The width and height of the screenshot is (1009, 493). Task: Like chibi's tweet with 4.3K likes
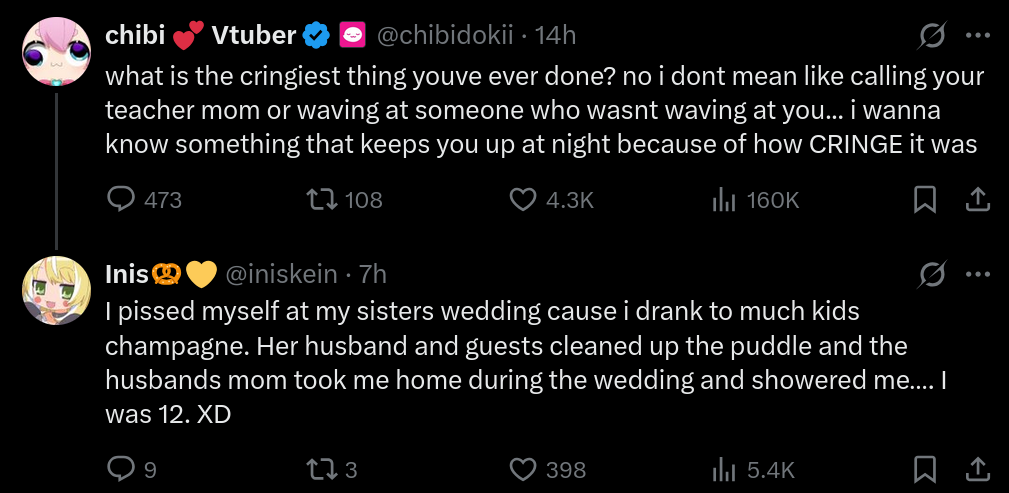pos(524,200)
